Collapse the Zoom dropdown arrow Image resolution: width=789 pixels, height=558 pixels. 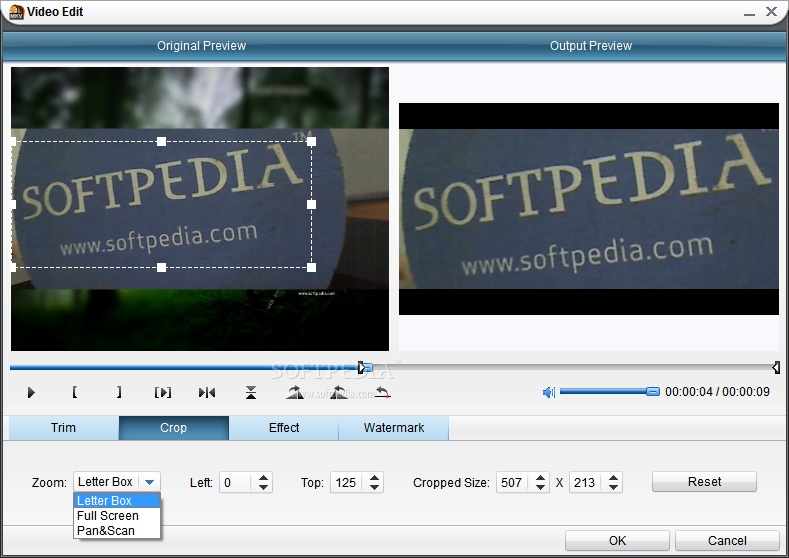pos(149,482)
